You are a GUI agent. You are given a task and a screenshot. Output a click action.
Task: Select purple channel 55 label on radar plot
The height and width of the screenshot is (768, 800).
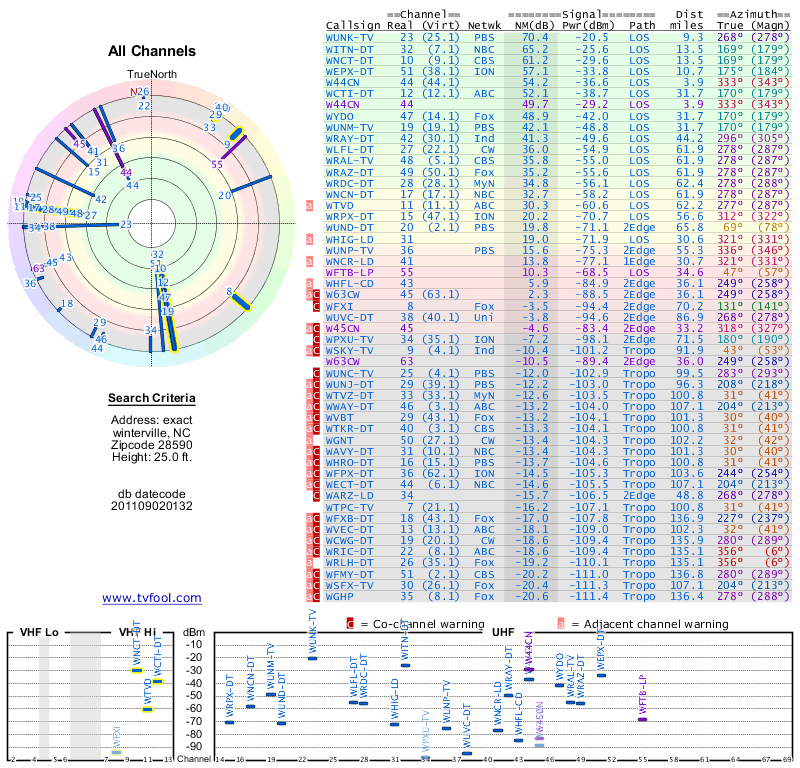tap(217, 164)
